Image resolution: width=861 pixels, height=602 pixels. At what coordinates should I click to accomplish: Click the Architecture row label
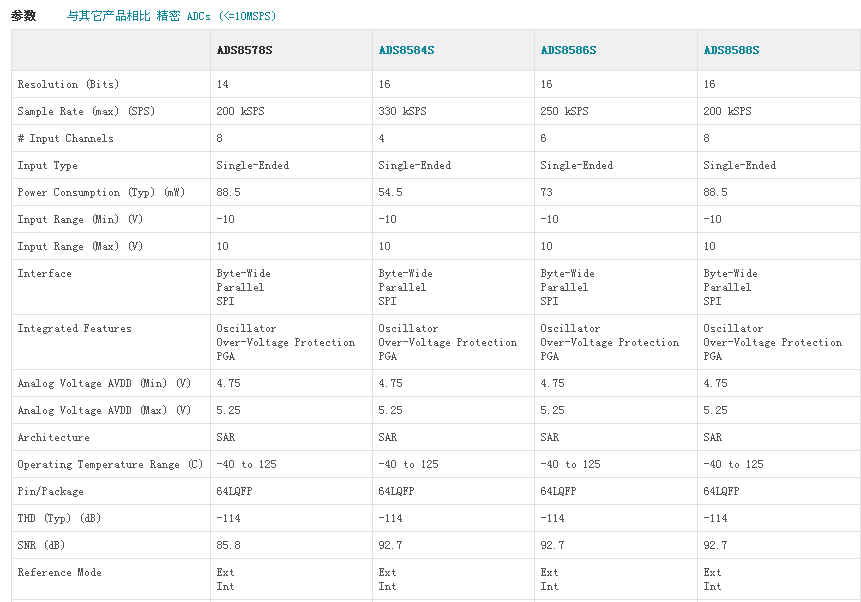coord(53,438)
